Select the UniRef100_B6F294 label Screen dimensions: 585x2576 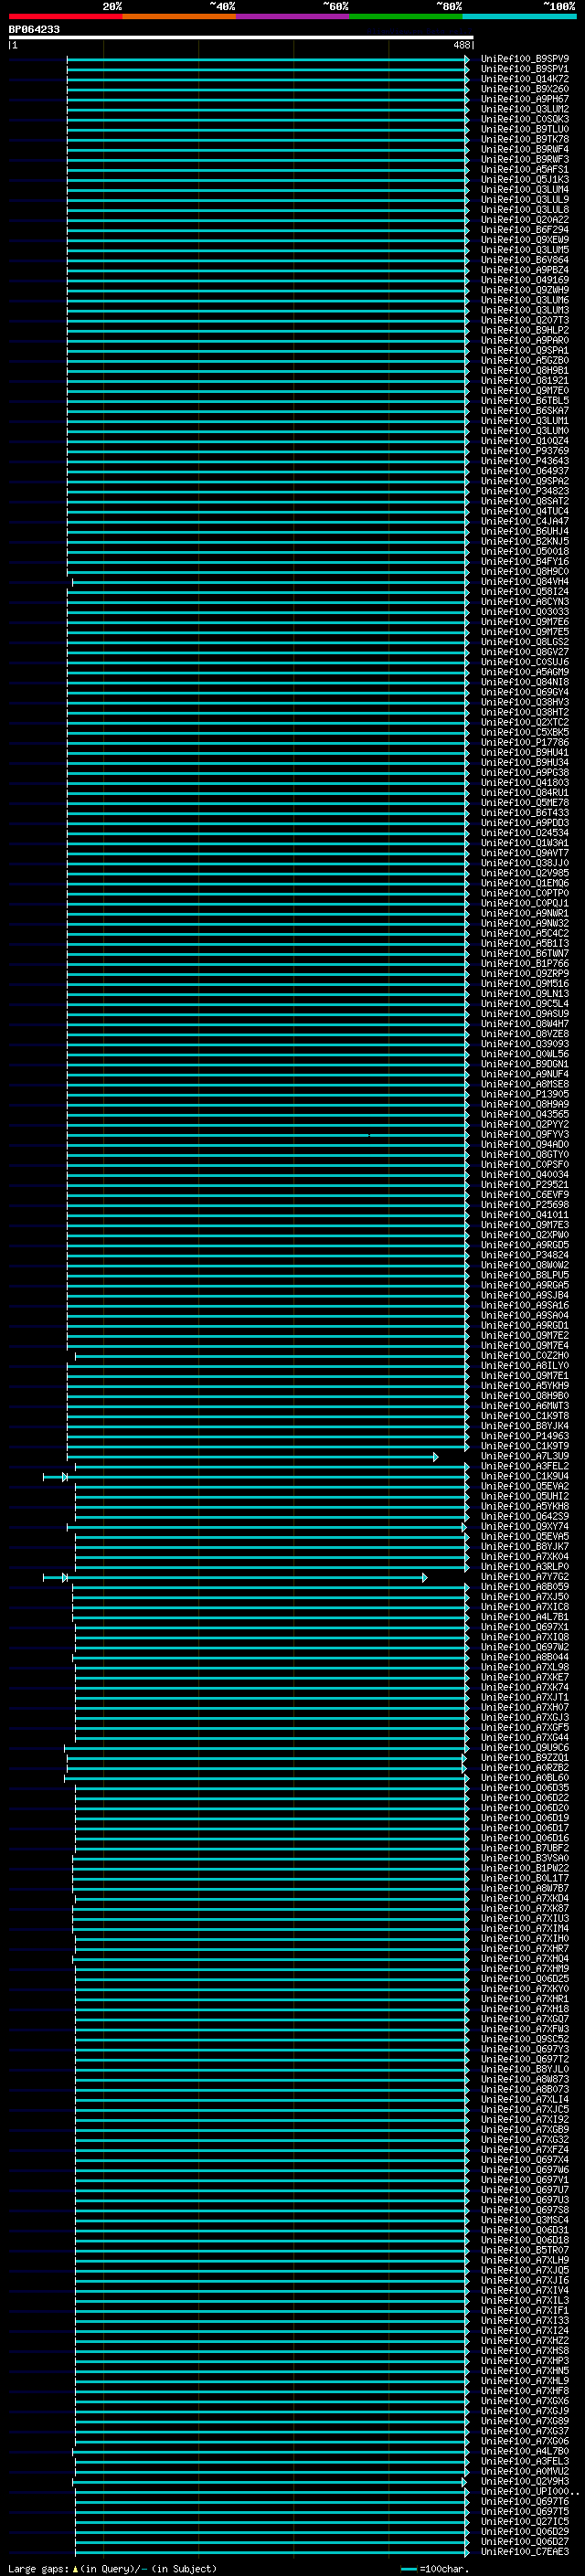[525, 230]
